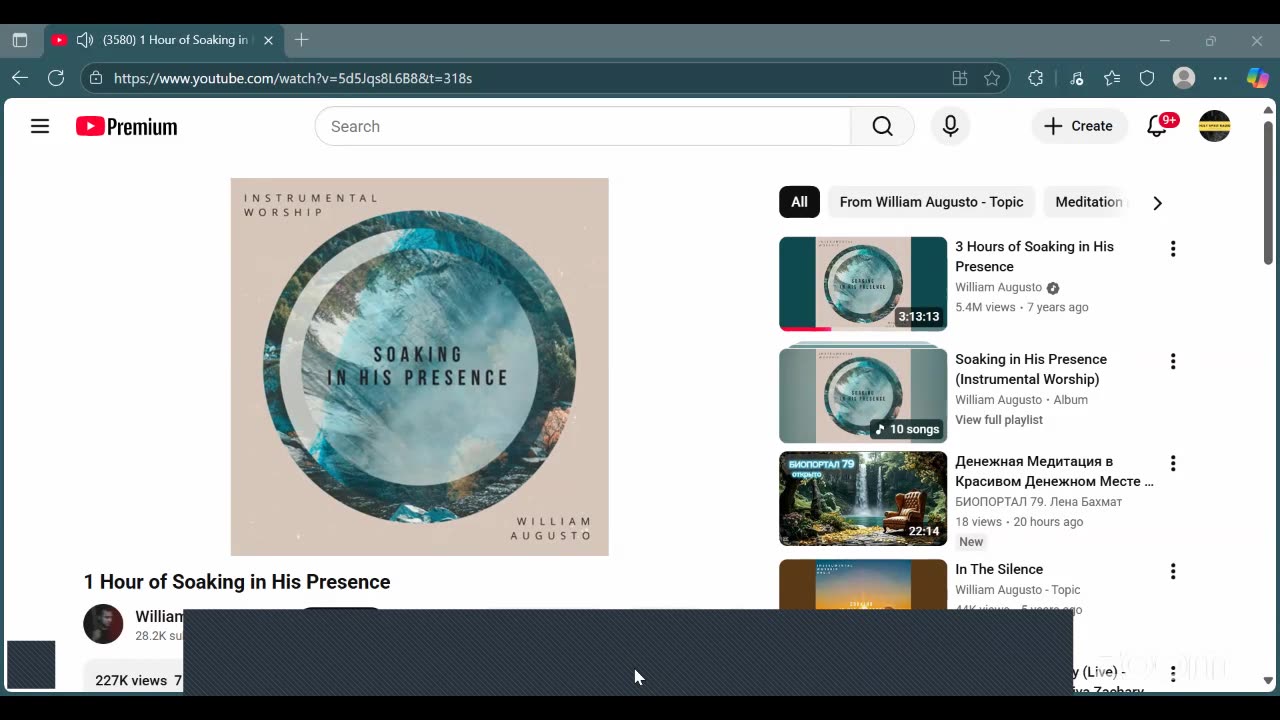
Task: Refresh the page with the reload icon
Action: [56, 78]
